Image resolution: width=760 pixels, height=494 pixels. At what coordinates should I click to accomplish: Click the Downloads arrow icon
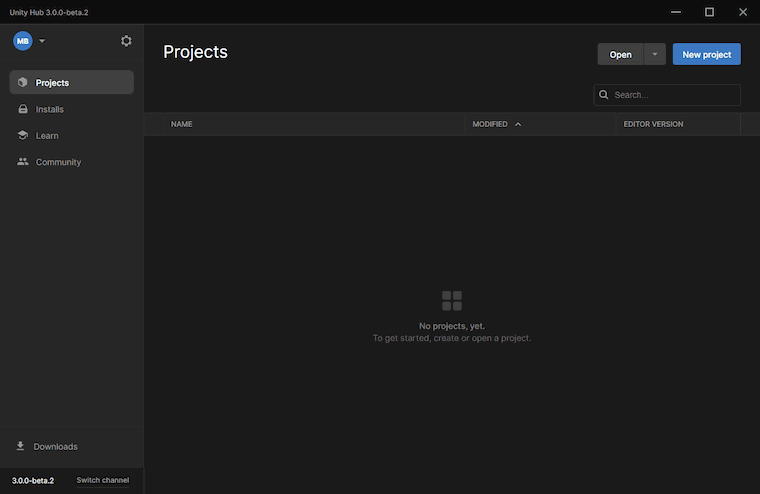click(21, 446)
